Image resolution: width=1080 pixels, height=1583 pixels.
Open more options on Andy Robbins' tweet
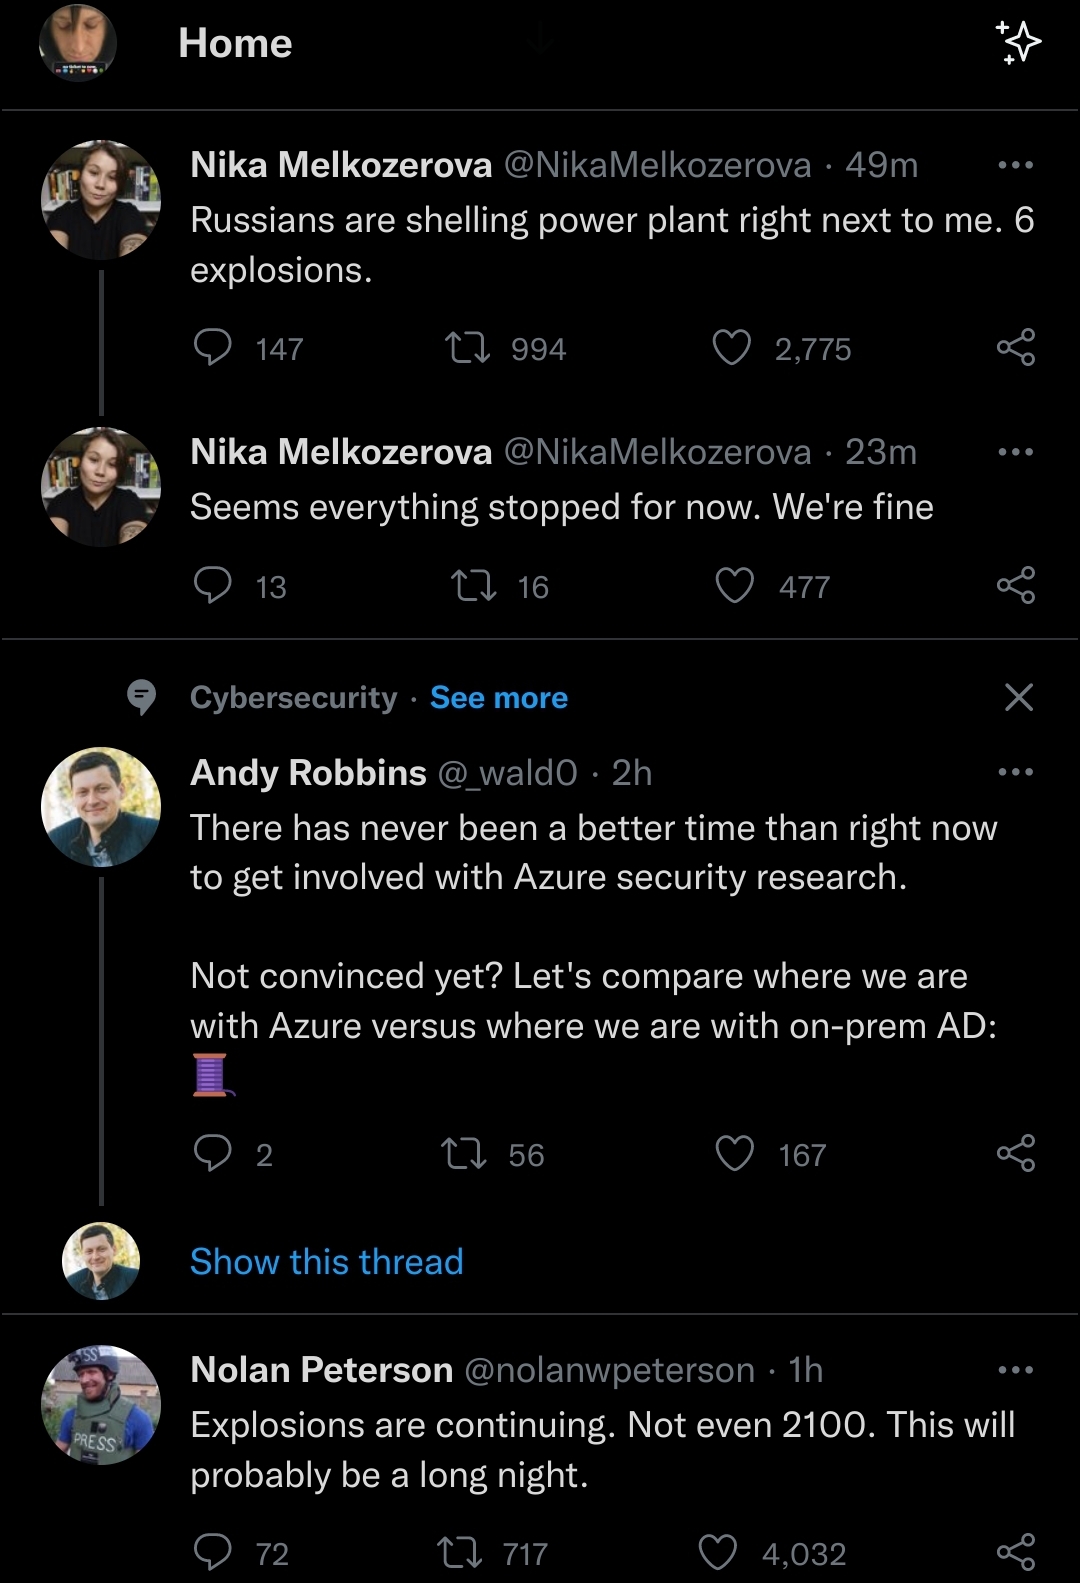coord(1016,772)
